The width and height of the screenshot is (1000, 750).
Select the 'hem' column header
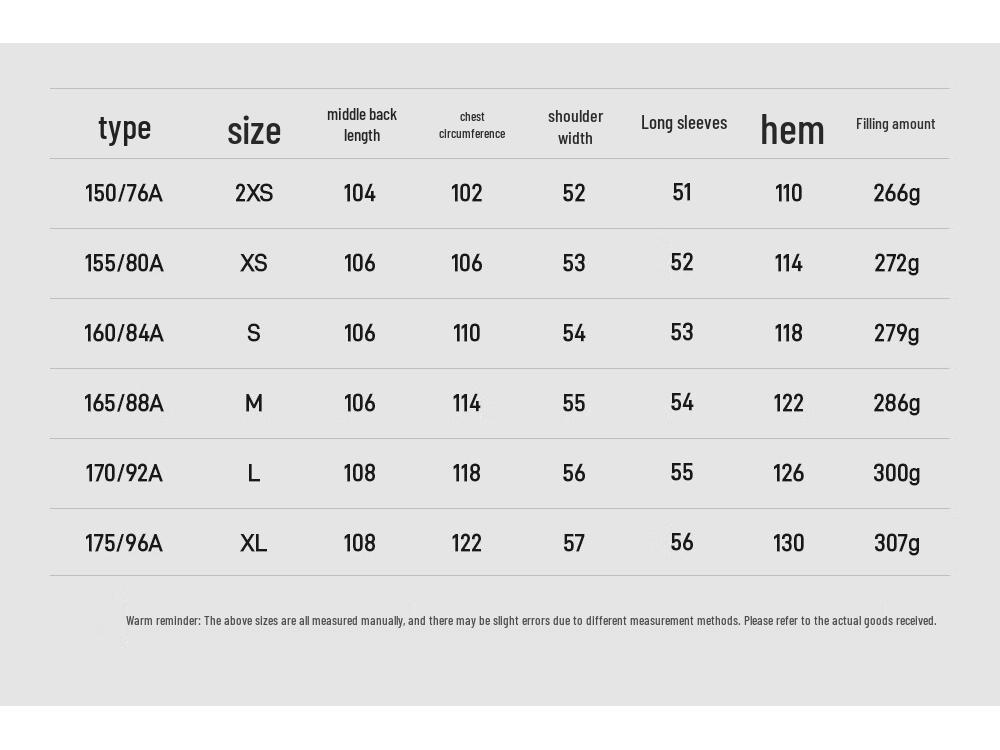792,129
